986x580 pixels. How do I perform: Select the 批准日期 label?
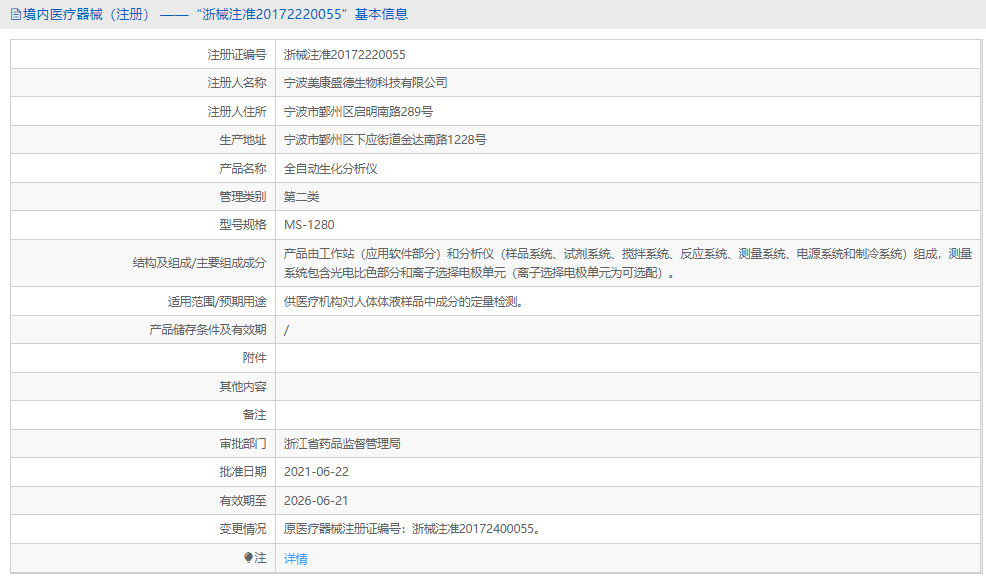pyautogui.click(x=243, y=472)
